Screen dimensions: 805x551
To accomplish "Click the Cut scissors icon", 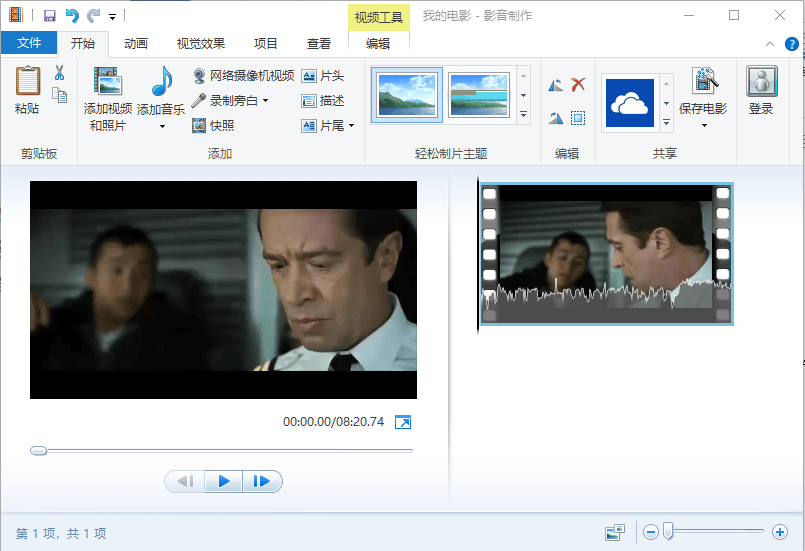I will click(x=60, y=73).
